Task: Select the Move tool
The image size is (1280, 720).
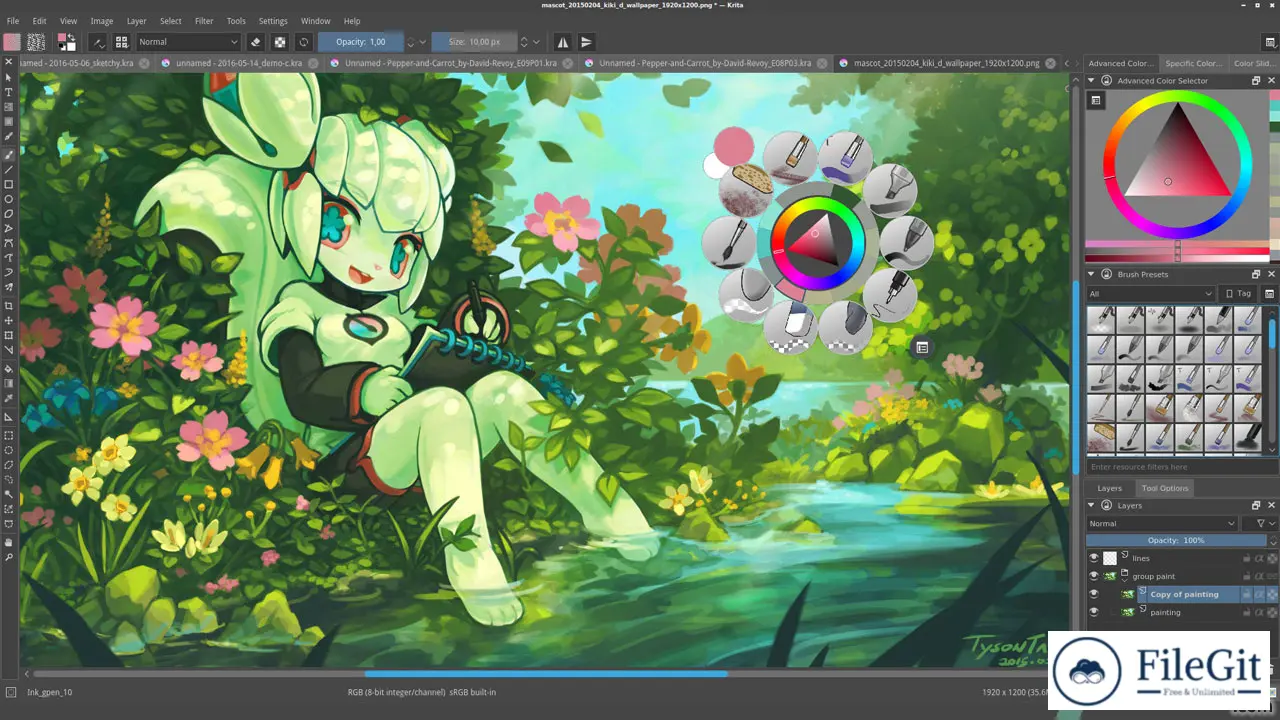Action: click(x=9, y=321)
